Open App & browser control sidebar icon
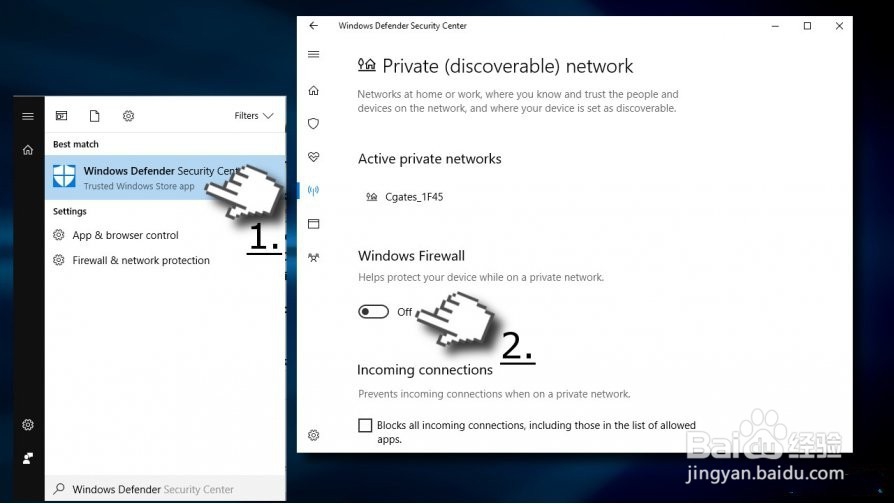 (x=314, y=223)
